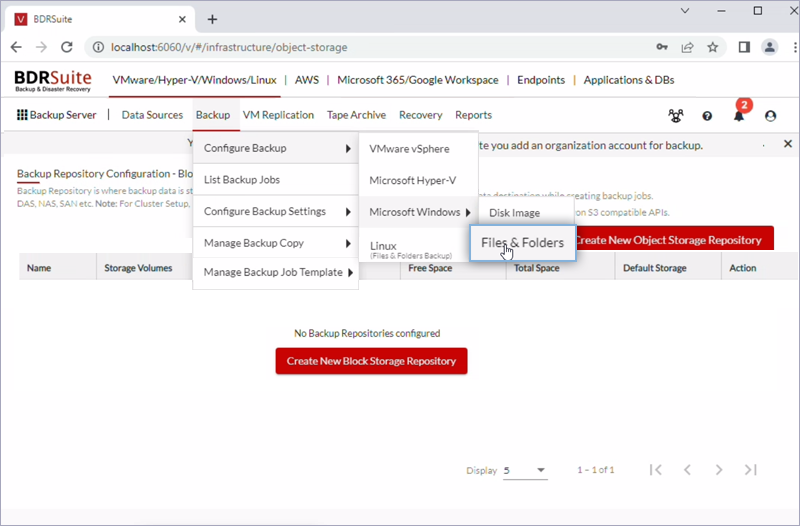Viewport: 800px width, 526px height.
Task: Click the share page icon
Action: (687, 47)
